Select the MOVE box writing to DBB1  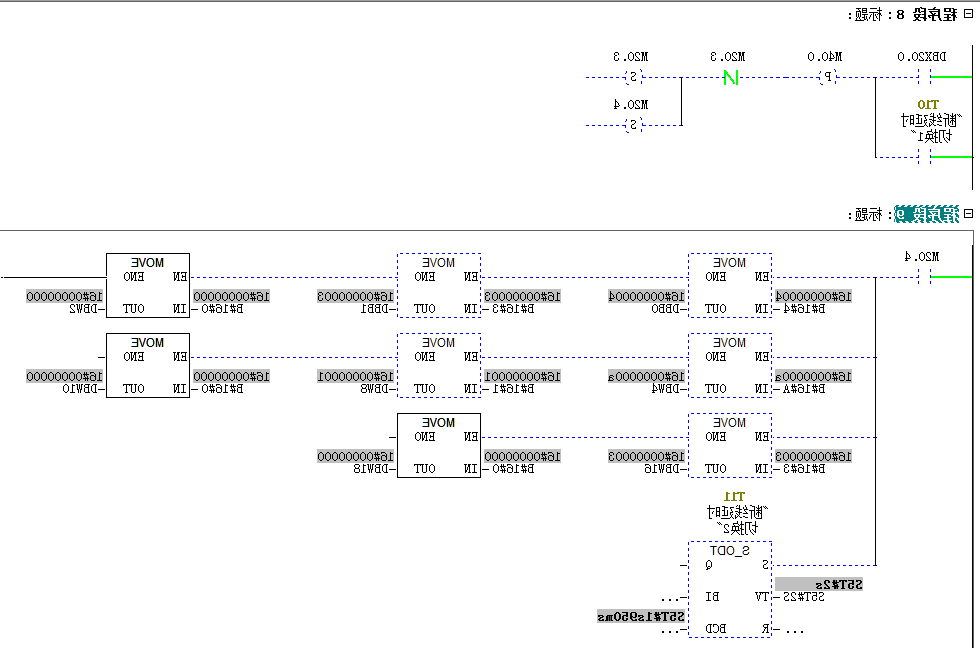coord(439,286)
